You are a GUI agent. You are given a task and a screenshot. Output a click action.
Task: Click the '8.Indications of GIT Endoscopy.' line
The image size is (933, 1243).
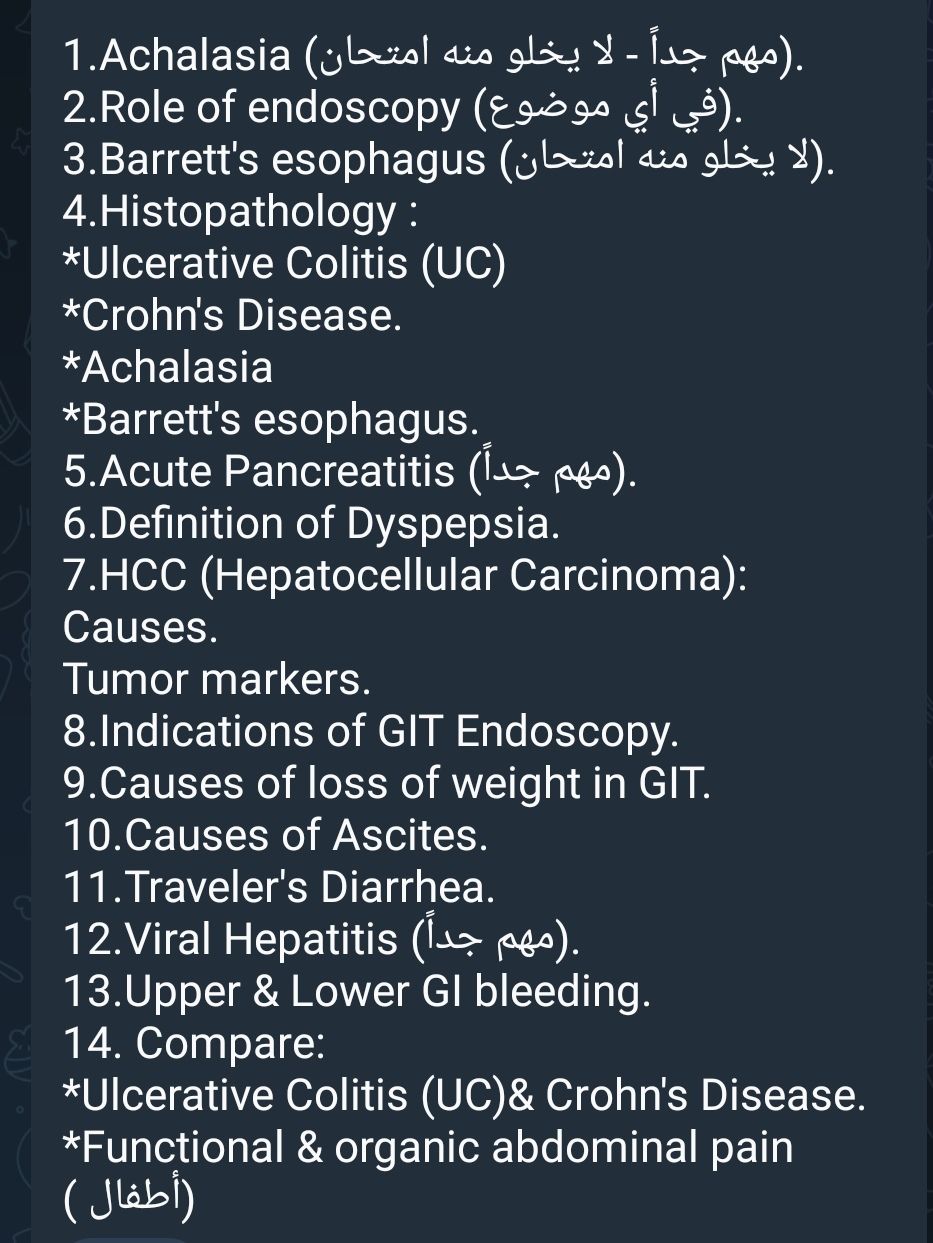tap(370, 732)
